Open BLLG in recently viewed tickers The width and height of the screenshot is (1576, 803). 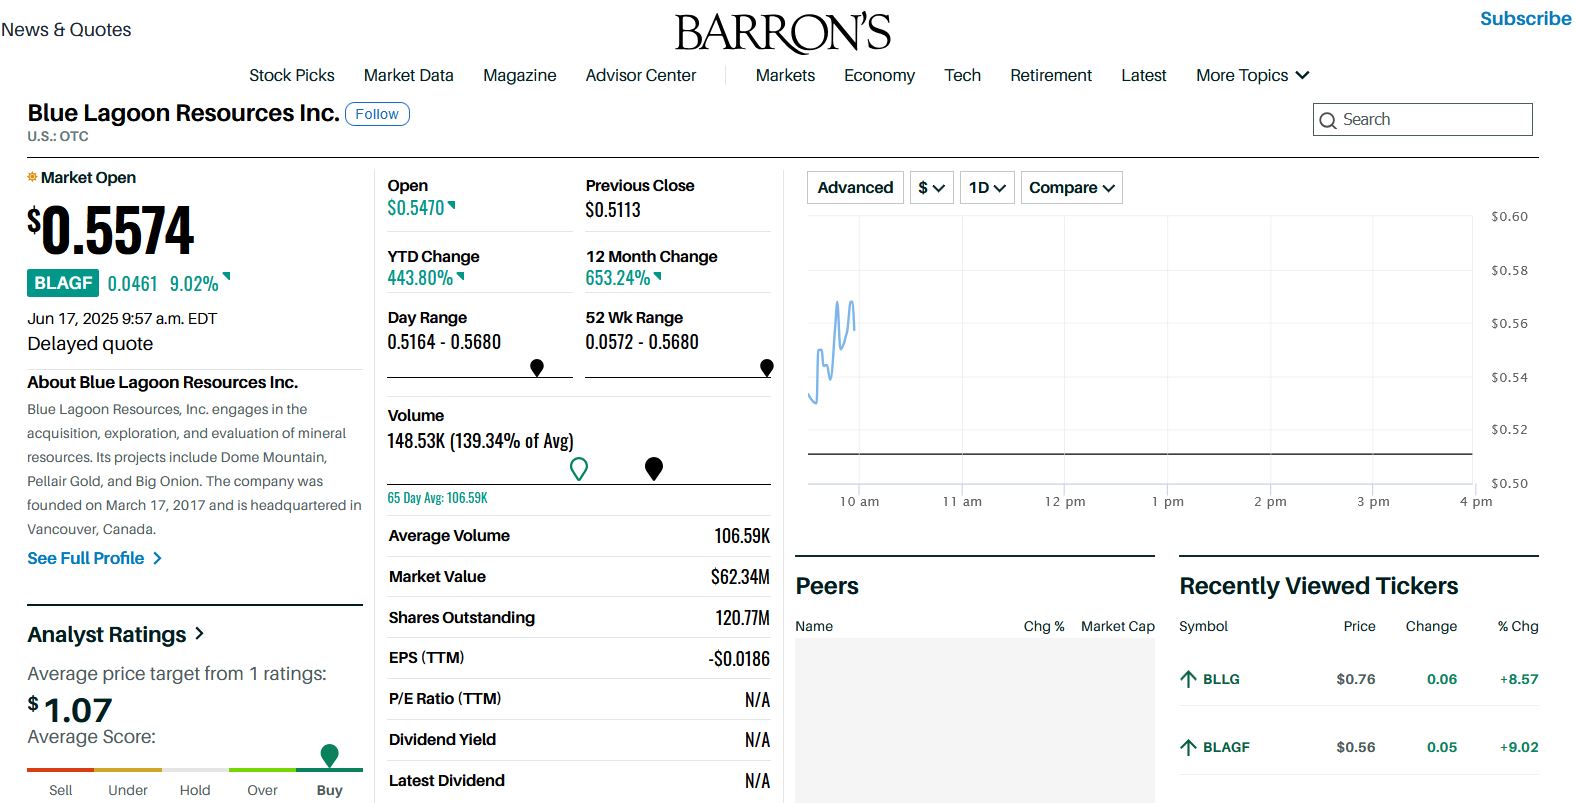point(1221,679)
